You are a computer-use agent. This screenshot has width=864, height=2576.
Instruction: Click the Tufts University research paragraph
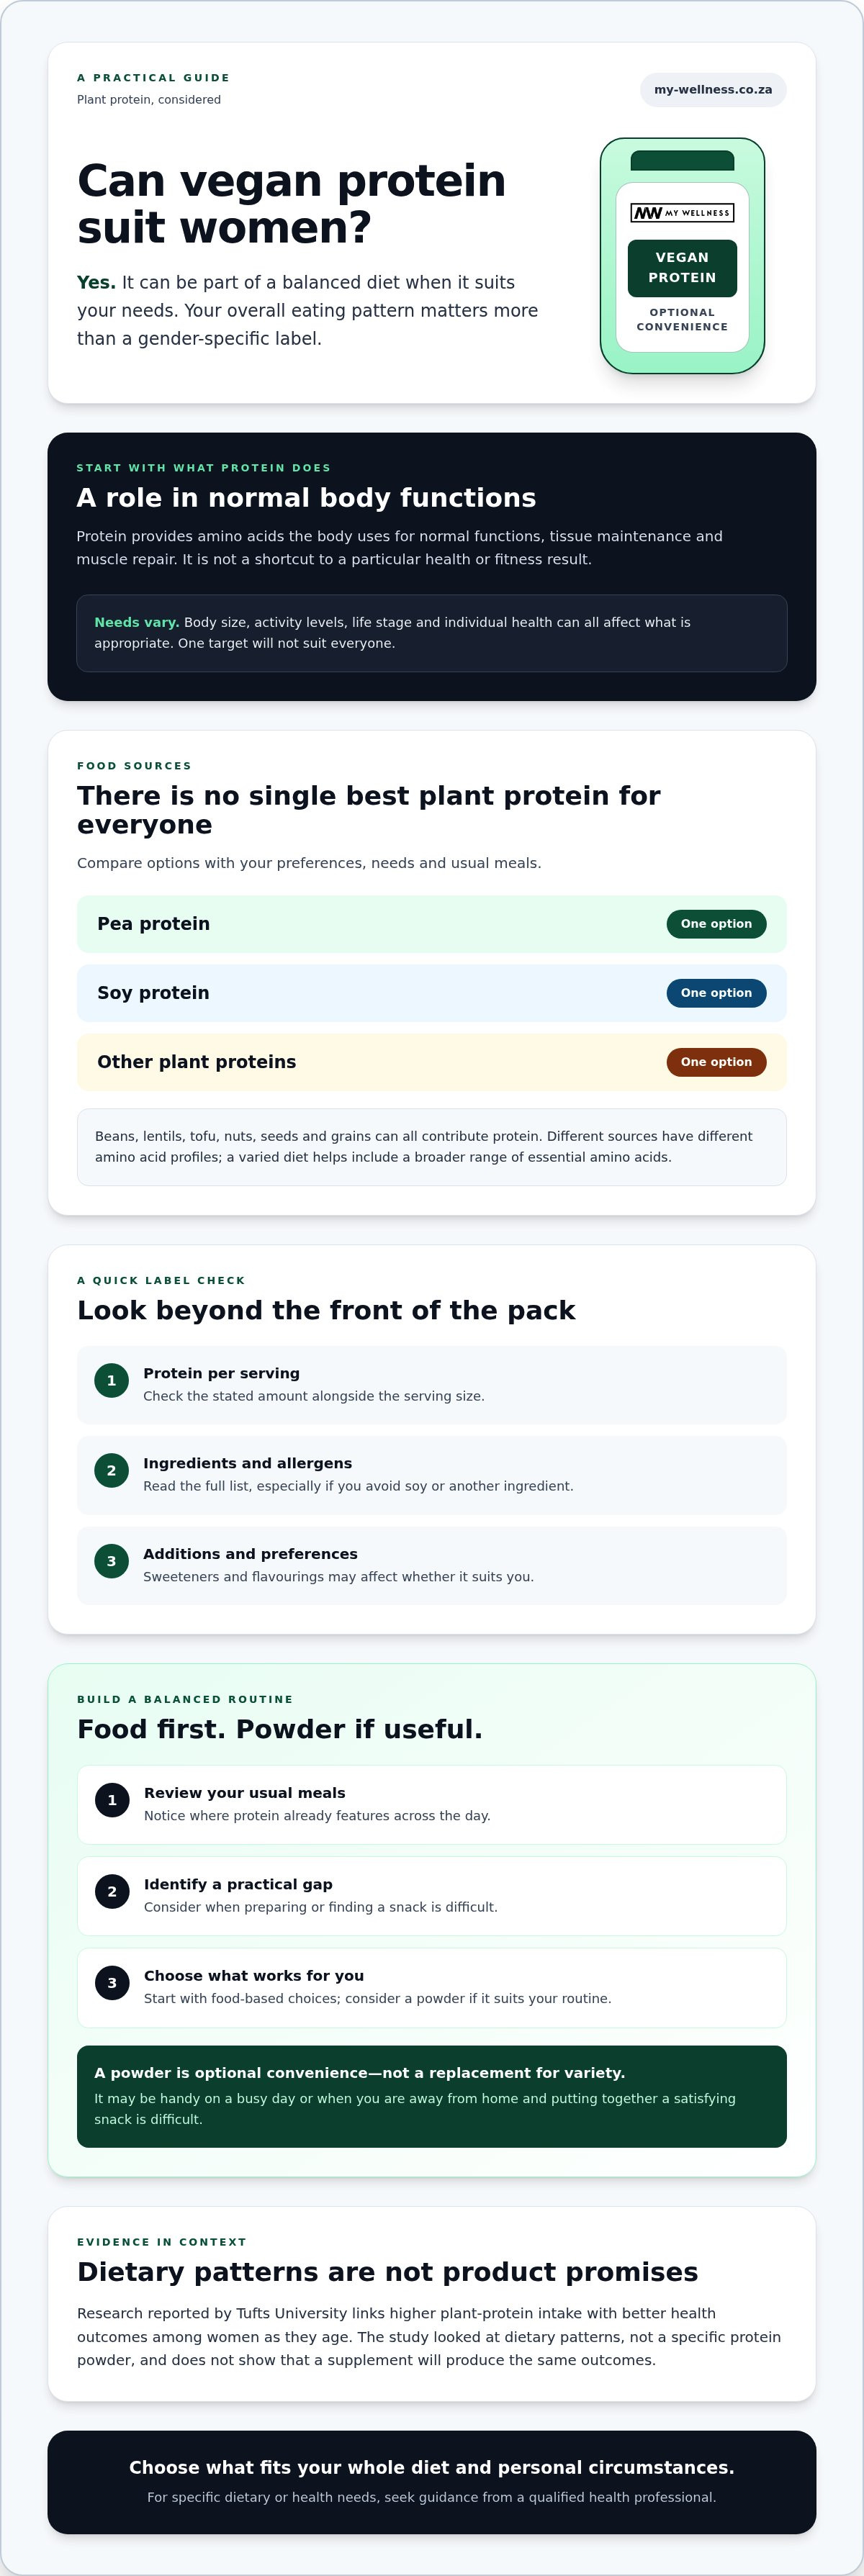(x=430, y=2337)
